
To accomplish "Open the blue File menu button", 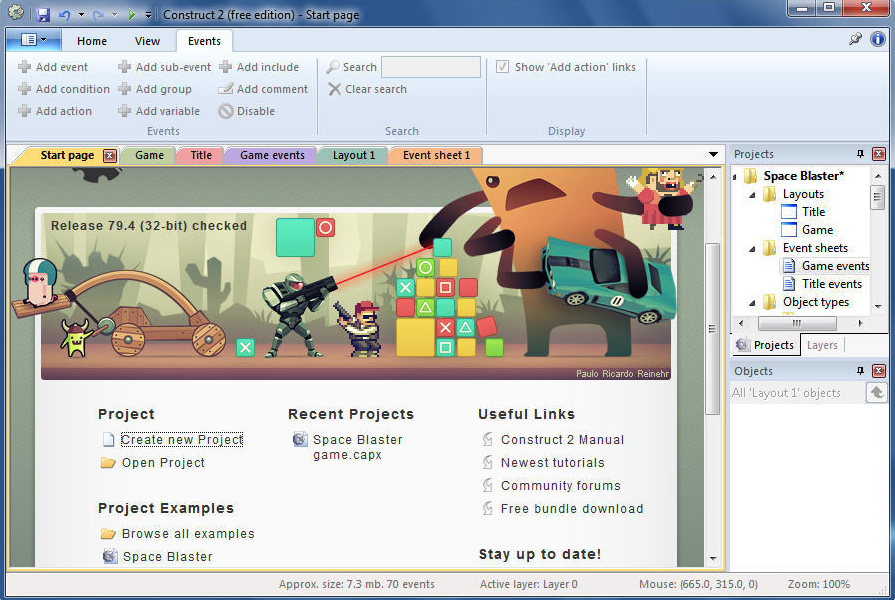I will [x=34, y=39].
